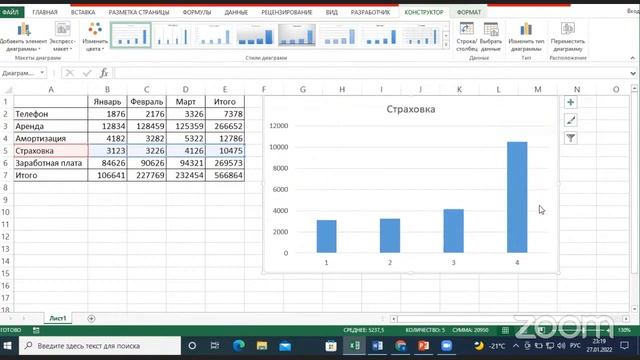Click horizontal scrollbar left arrow
Image resolution: width=640 pixels, height=360 pixels.
coord(393,318)
